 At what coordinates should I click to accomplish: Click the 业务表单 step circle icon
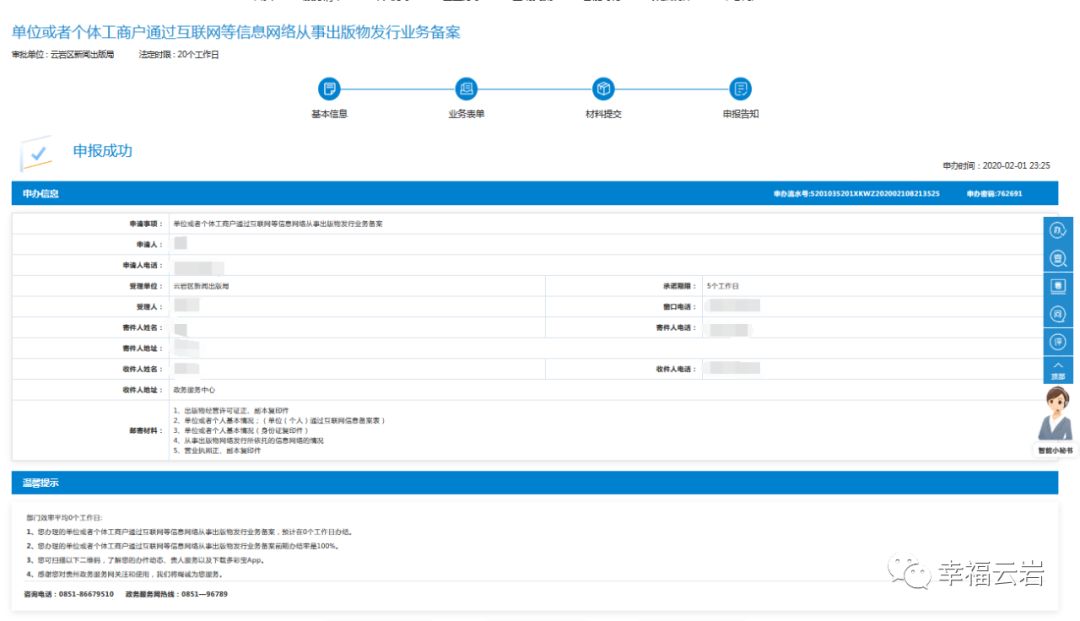coord(466,89)
